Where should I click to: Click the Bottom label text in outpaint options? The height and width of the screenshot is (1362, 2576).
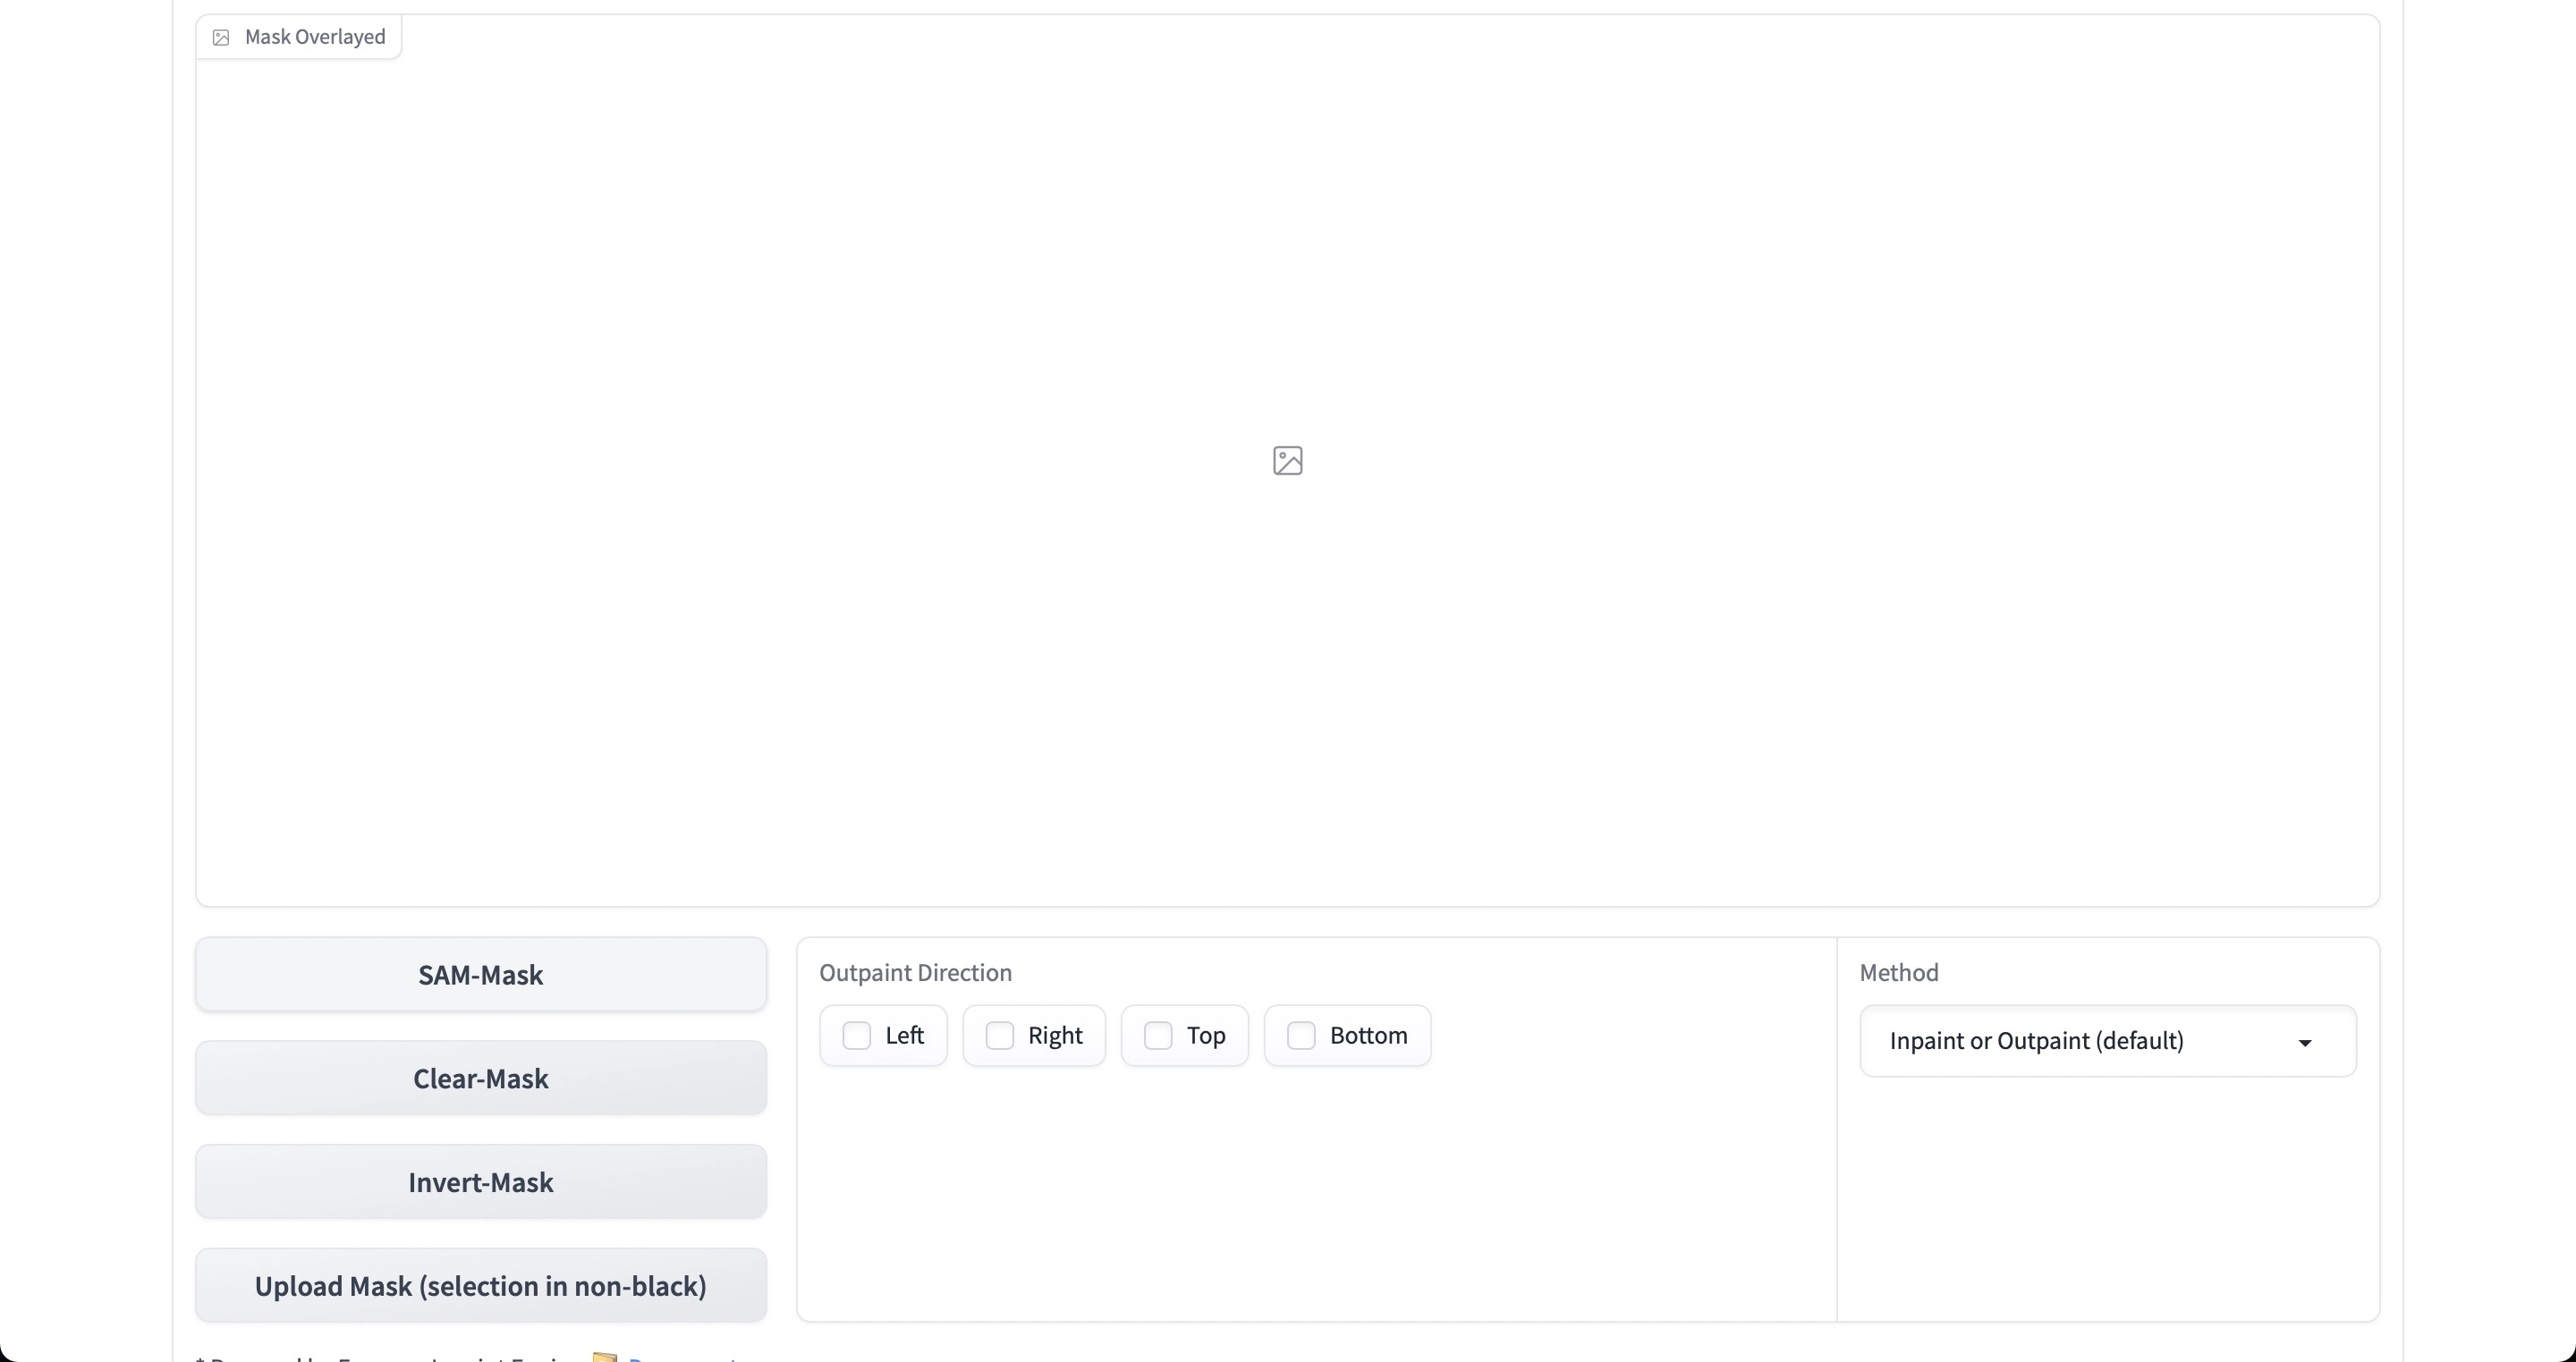click(1368, 1035)
